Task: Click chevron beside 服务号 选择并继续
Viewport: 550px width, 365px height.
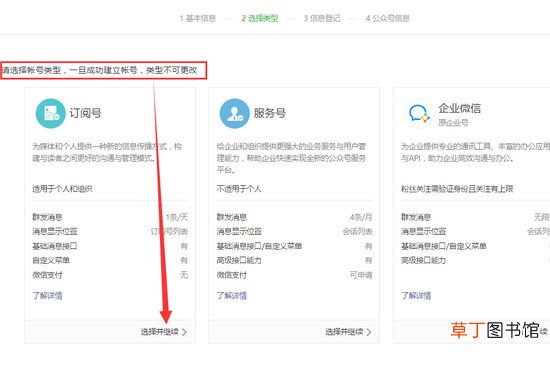Action: [x=369, y=332]
